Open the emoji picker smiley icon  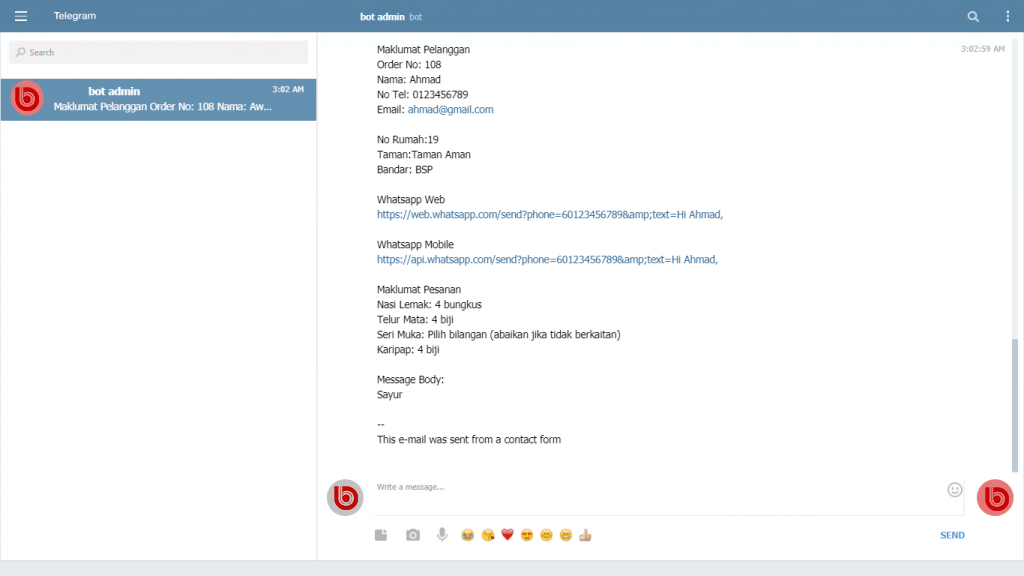pyautogui.click(x=955, y=490)
